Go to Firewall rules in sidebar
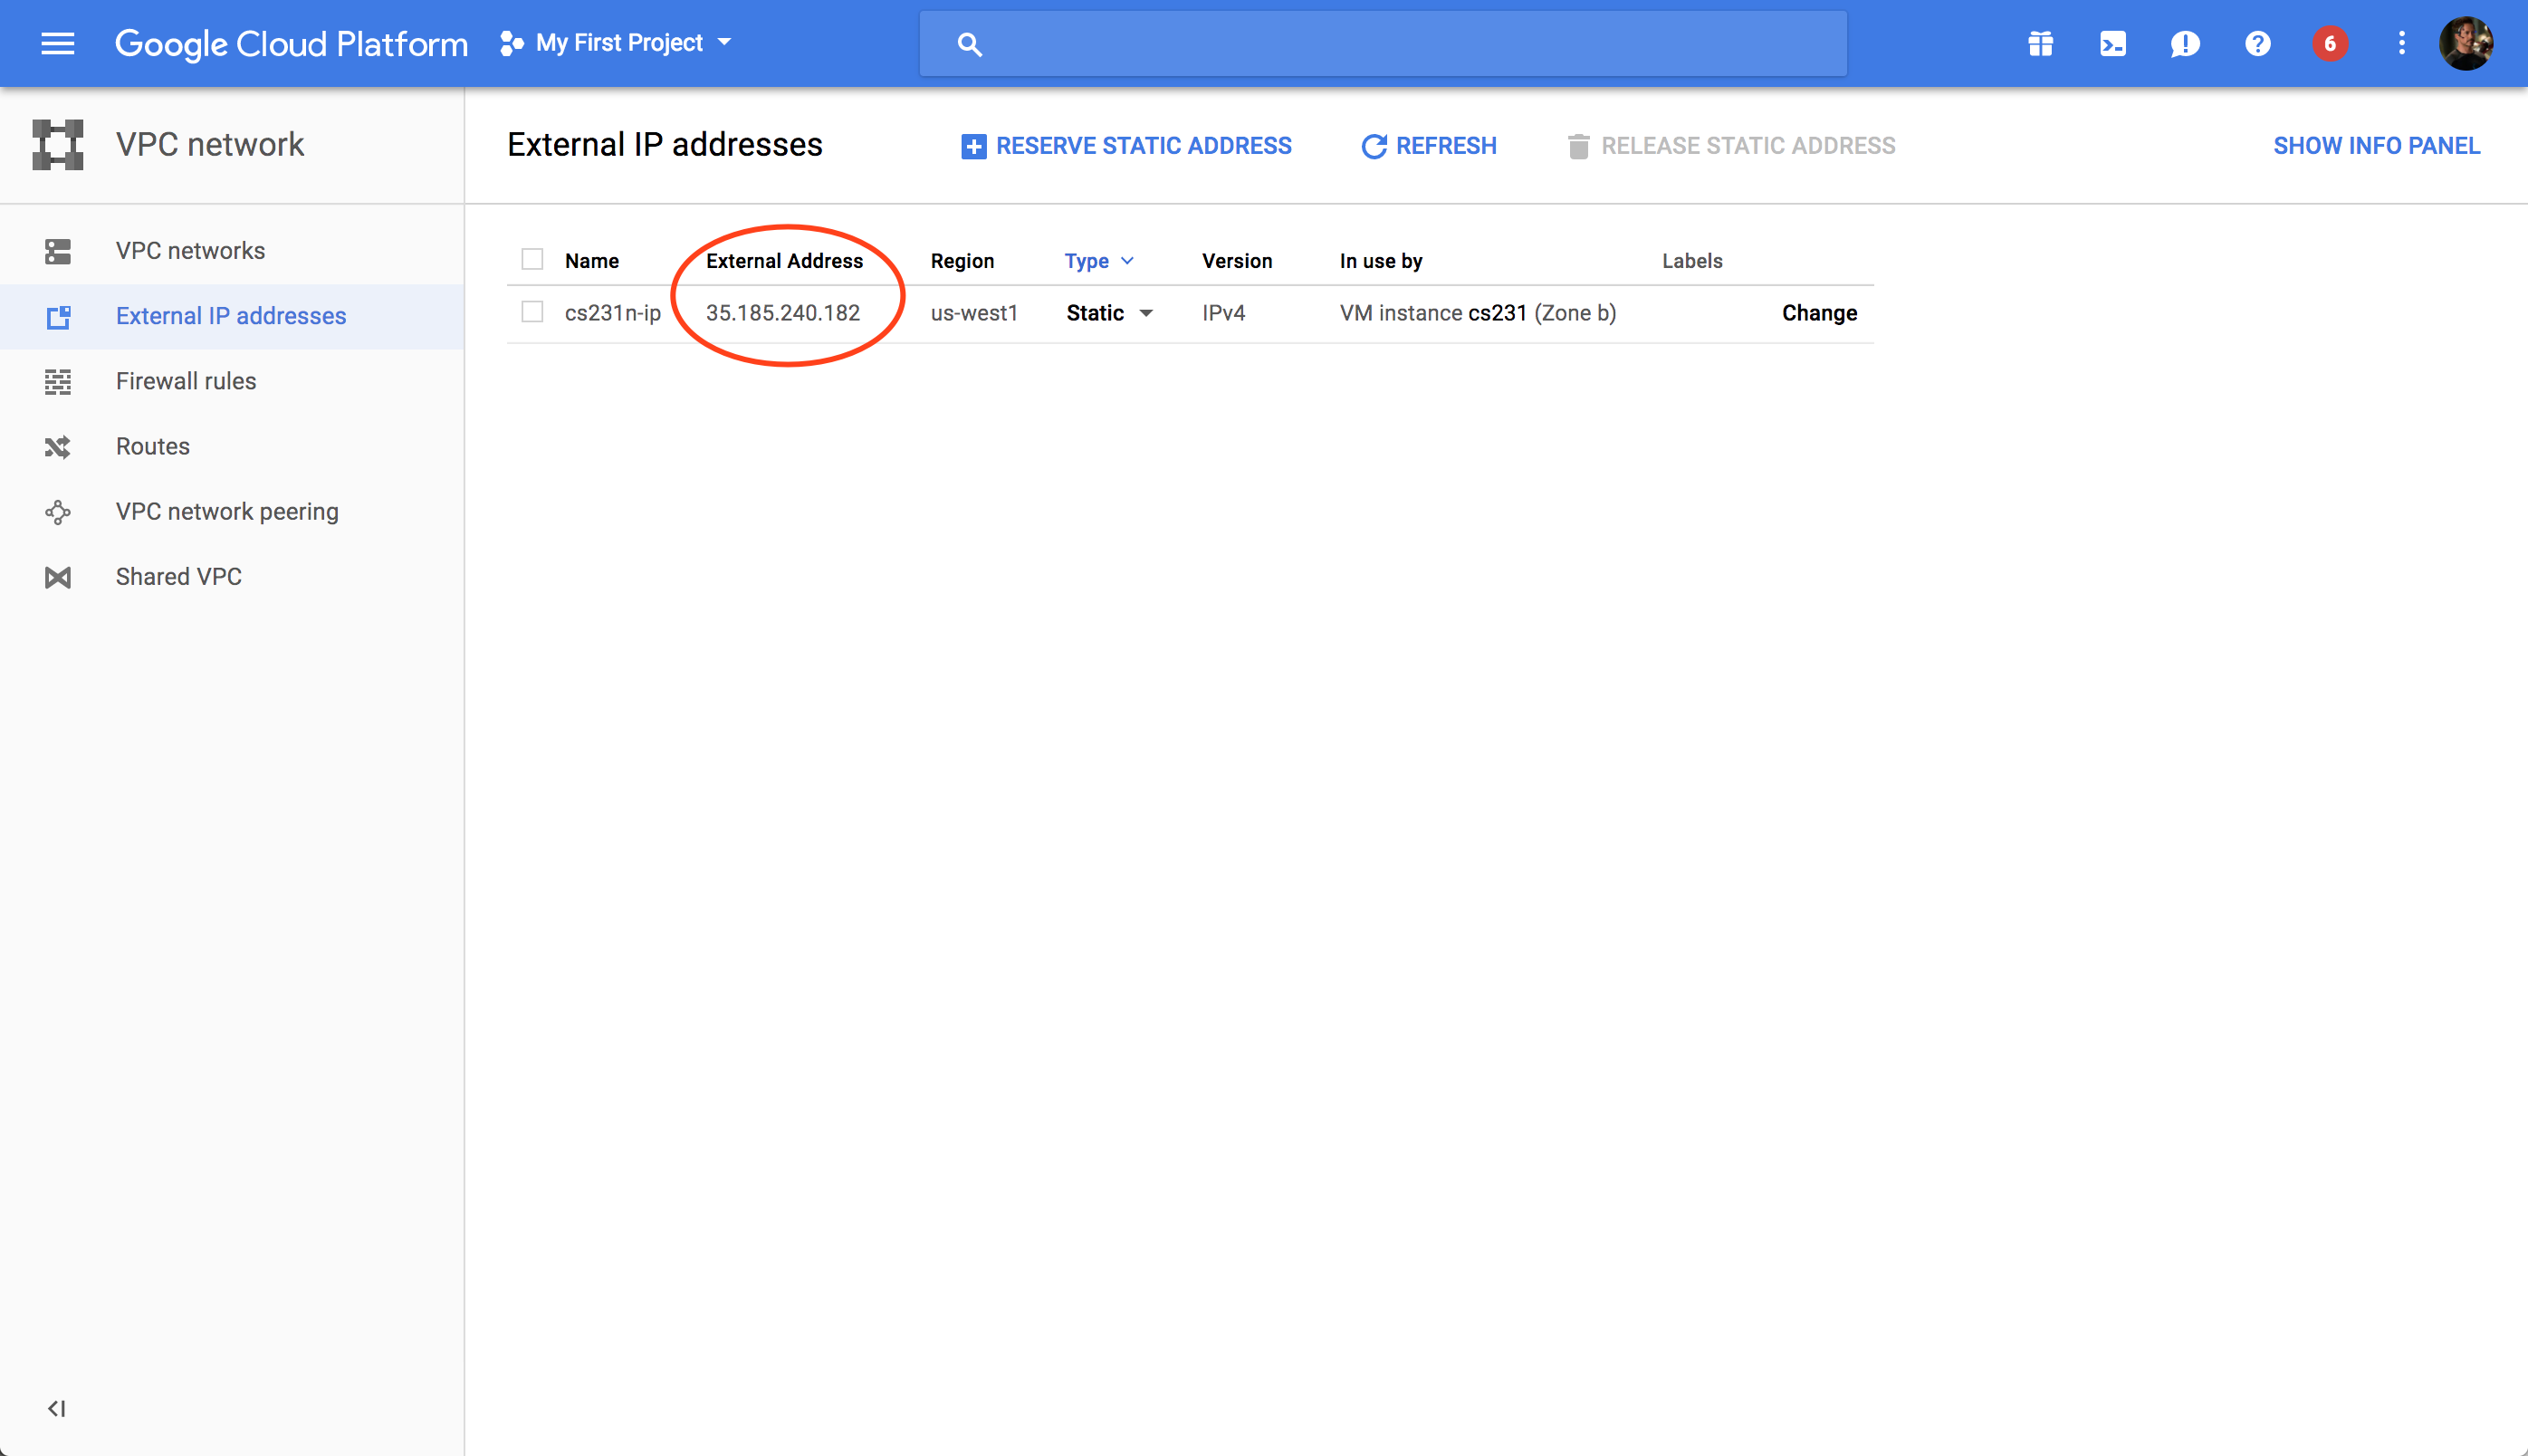 [186, 381]
